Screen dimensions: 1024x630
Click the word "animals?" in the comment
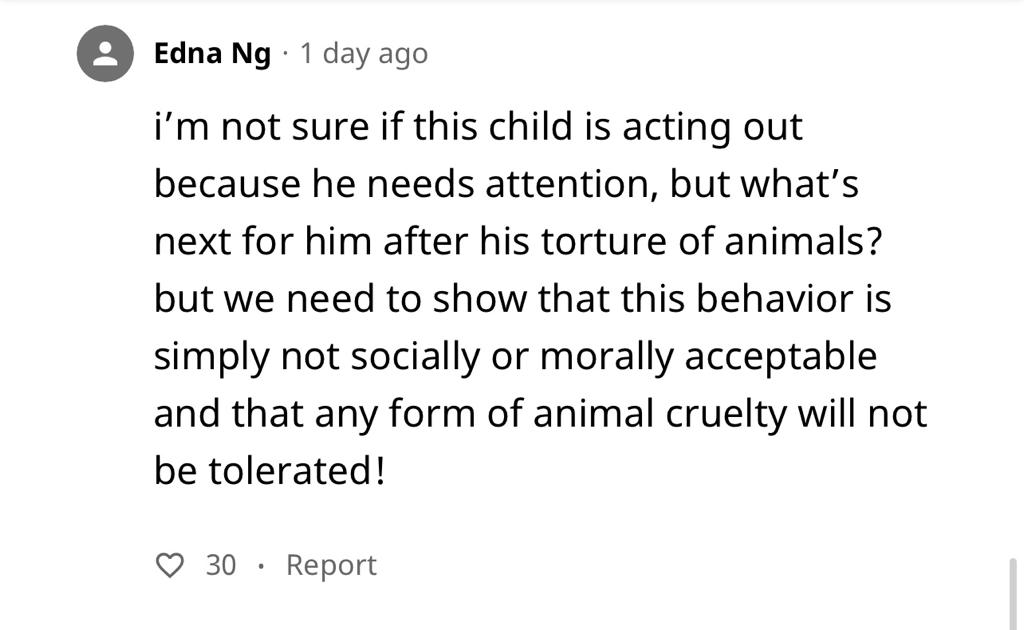tap(803, 241)
